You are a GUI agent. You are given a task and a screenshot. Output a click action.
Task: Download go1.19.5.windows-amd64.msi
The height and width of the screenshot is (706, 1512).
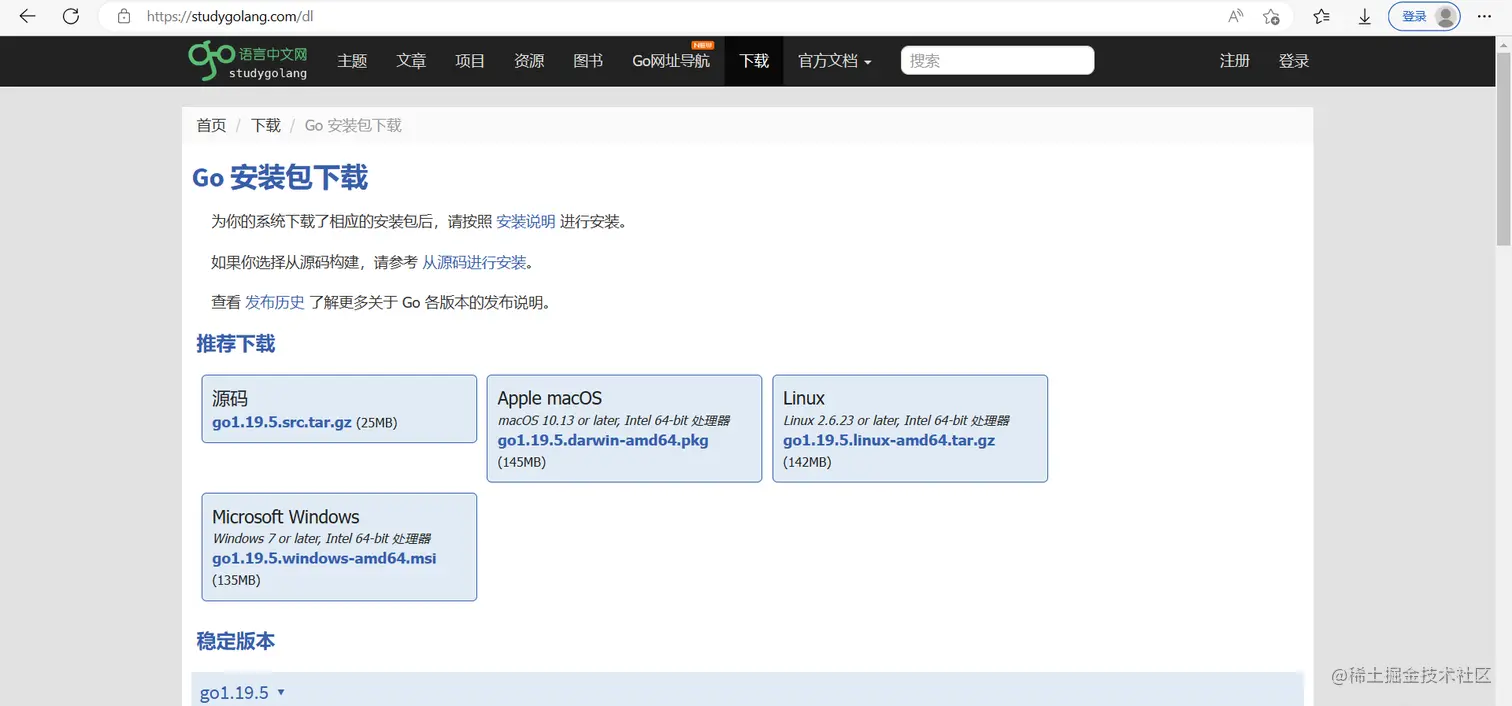coord(324,558)
